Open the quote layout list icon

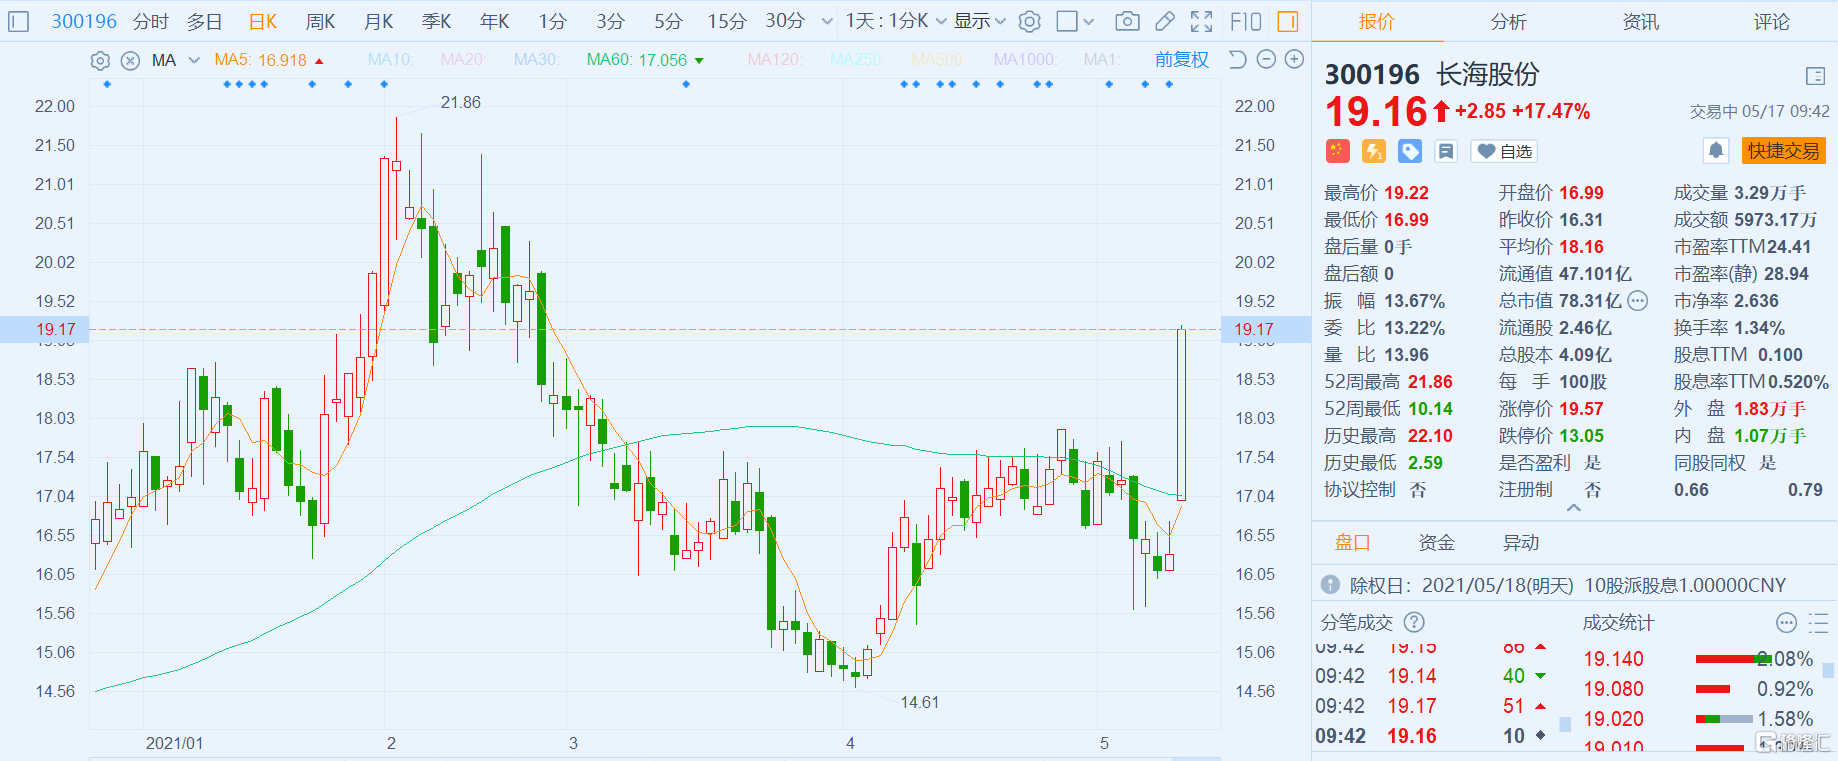pyautogui.click(x=1816, y=76)
